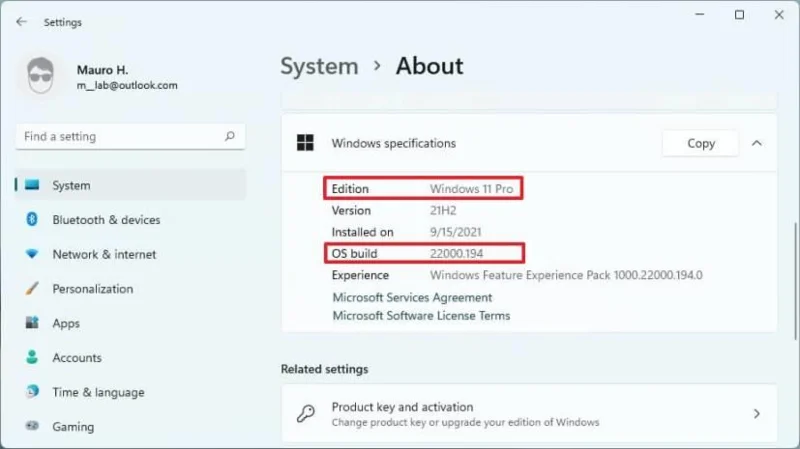Click the Find a setting search box
Image resolution: width=800 pixels, height=449 pixels.
(130, 136)
